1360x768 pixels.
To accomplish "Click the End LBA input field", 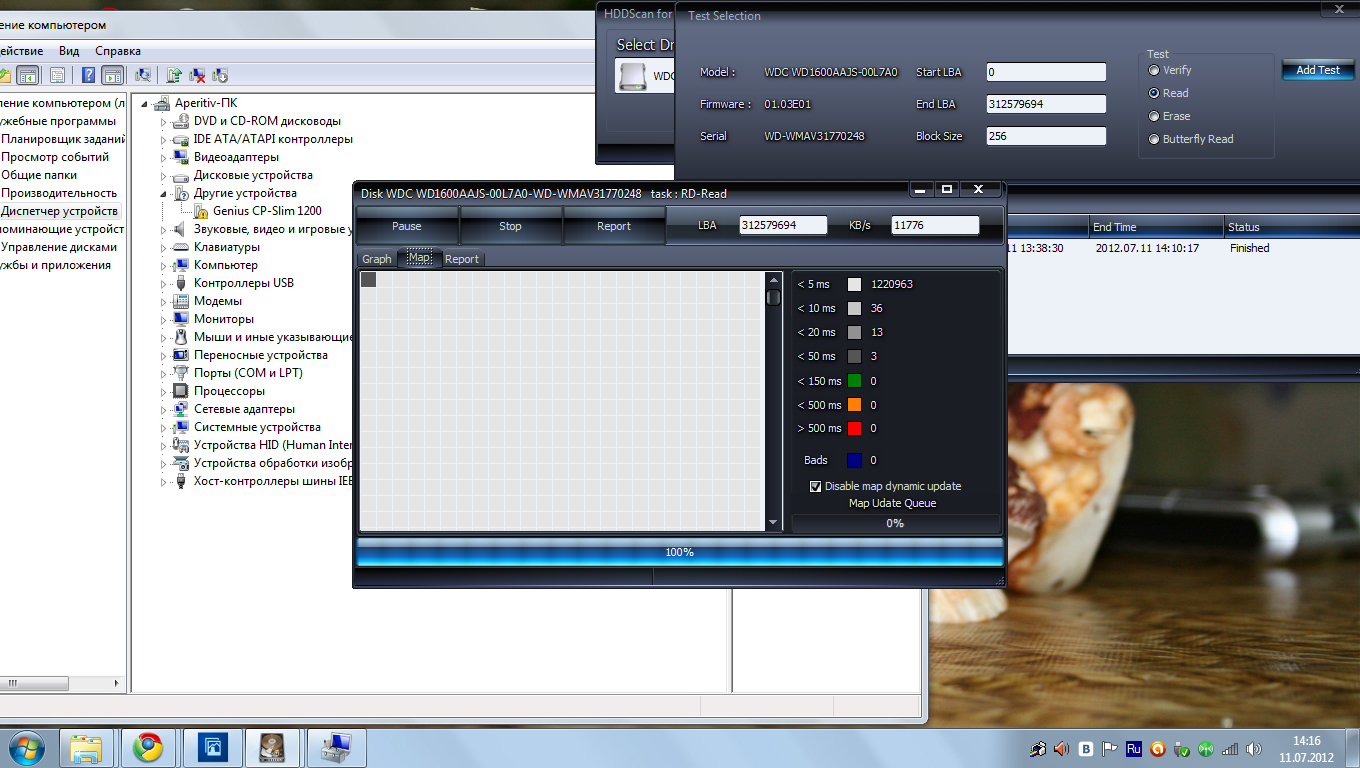I will (1046, 104).
